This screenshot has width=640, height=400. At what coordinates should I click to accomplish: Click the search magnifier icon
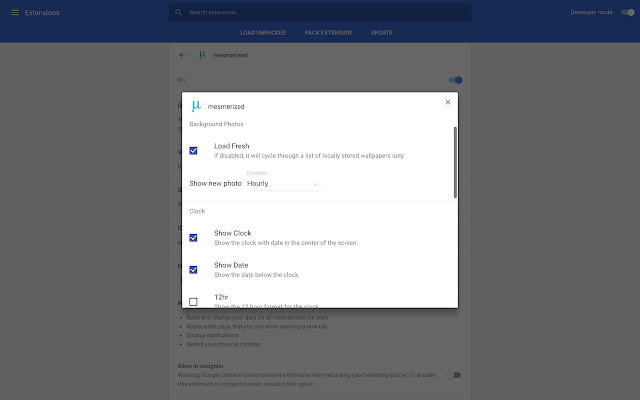point(178,12)
